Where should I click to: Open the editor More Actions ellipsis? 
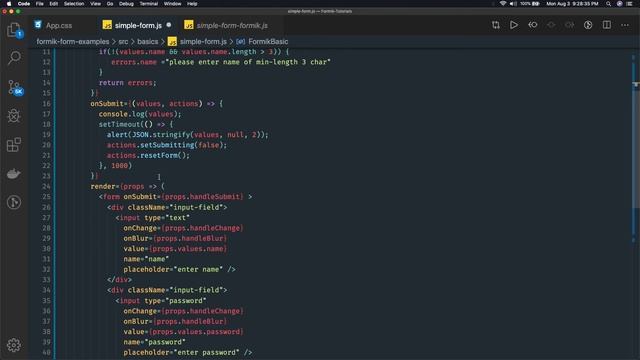[x=625, y=25]
